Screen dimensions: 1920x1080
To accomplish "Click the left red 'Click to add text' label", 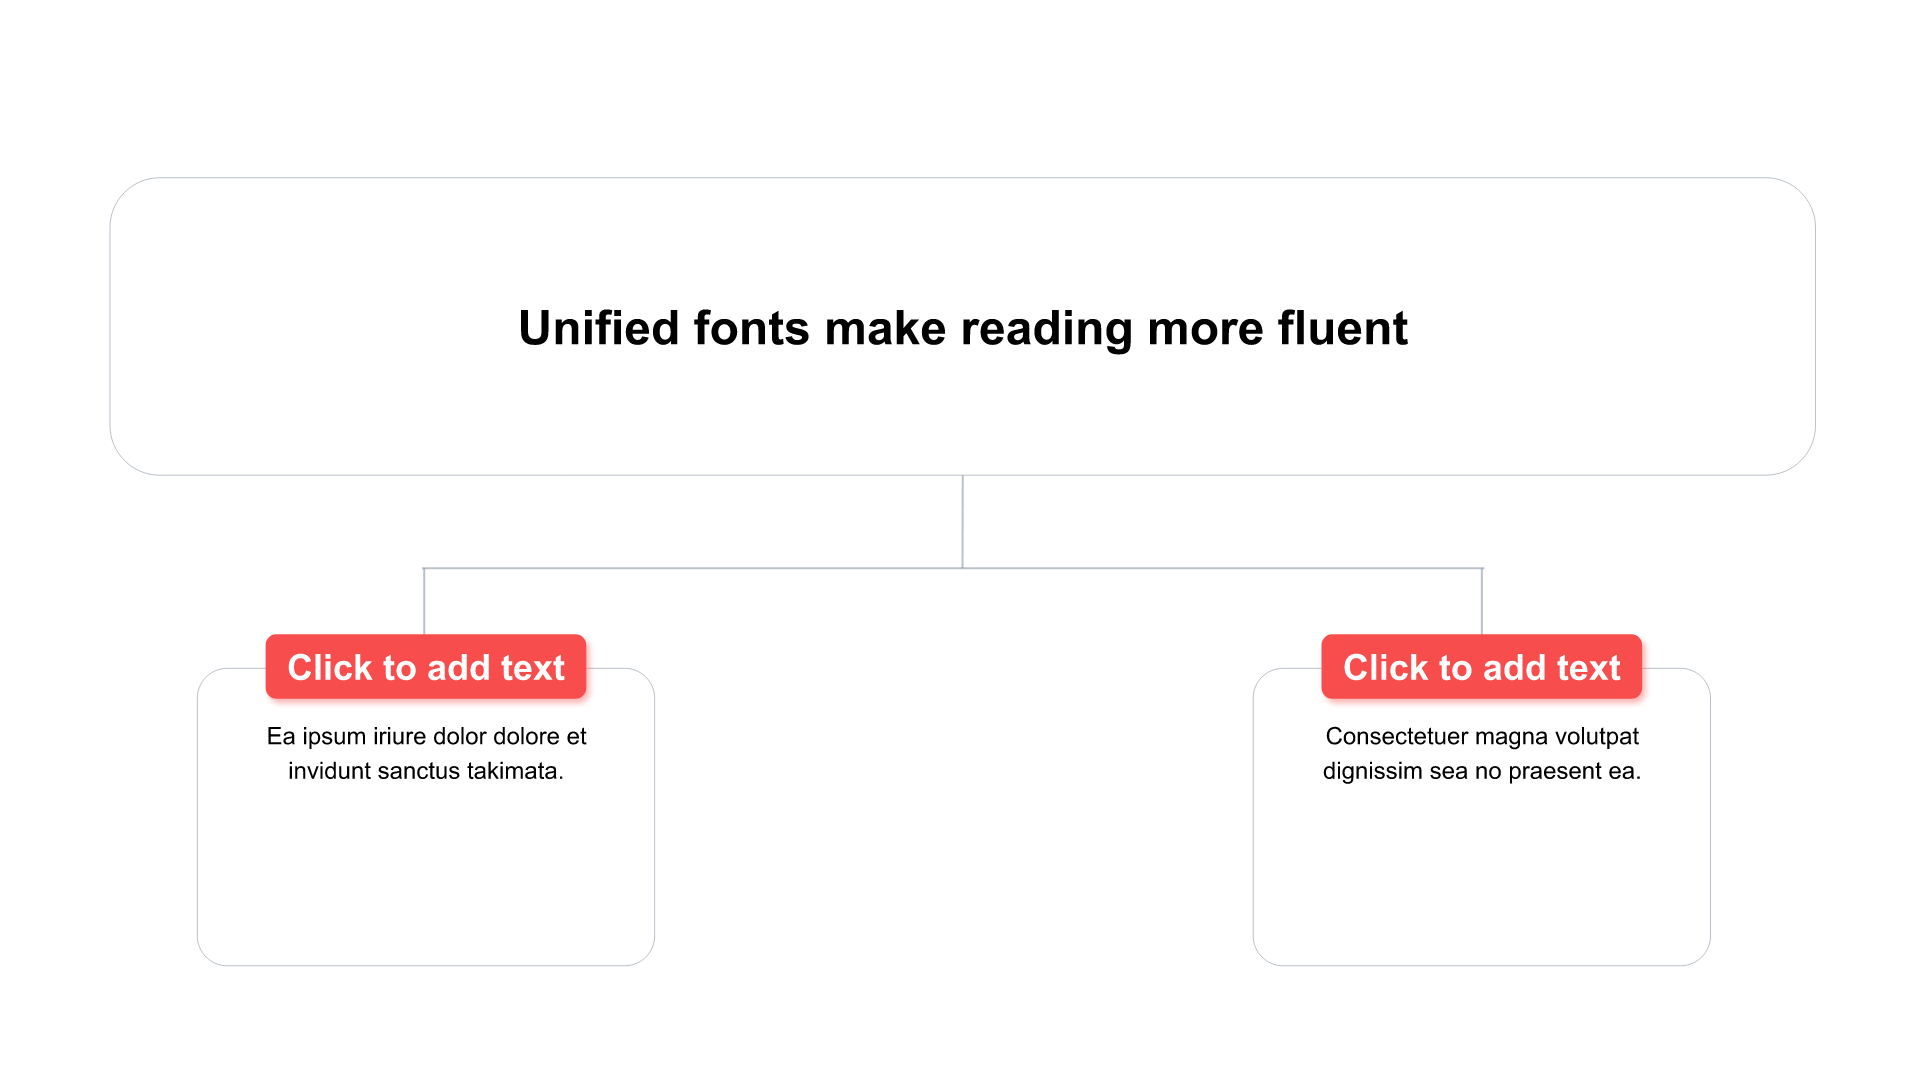I will click(x=426, y=666).
